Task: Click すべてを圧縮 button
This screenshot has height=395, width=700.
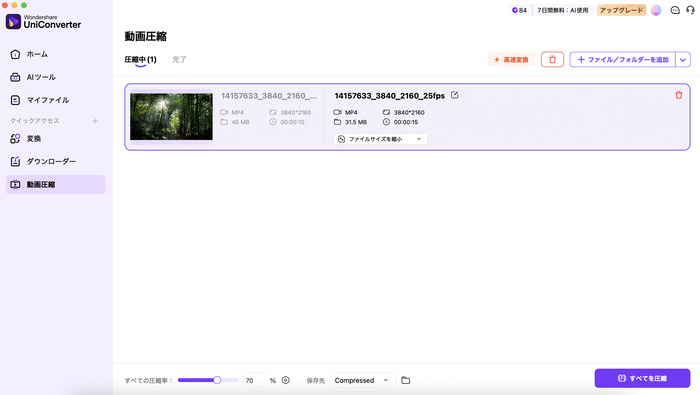Action: pos(642,378)
